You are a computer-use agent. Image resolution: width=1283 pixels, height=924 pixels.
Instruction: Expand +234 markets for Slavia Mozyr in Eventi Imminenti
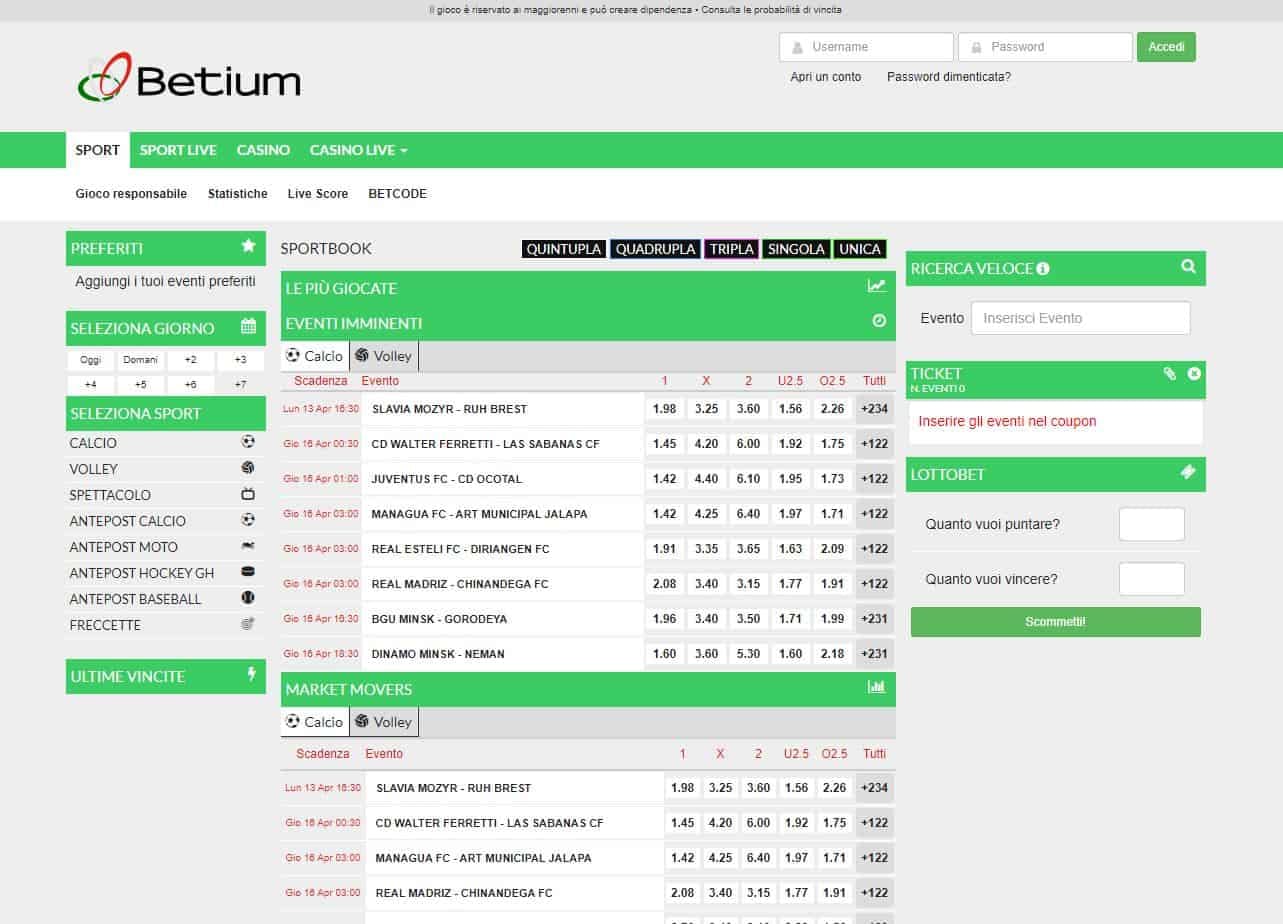[x=874, y=409]
